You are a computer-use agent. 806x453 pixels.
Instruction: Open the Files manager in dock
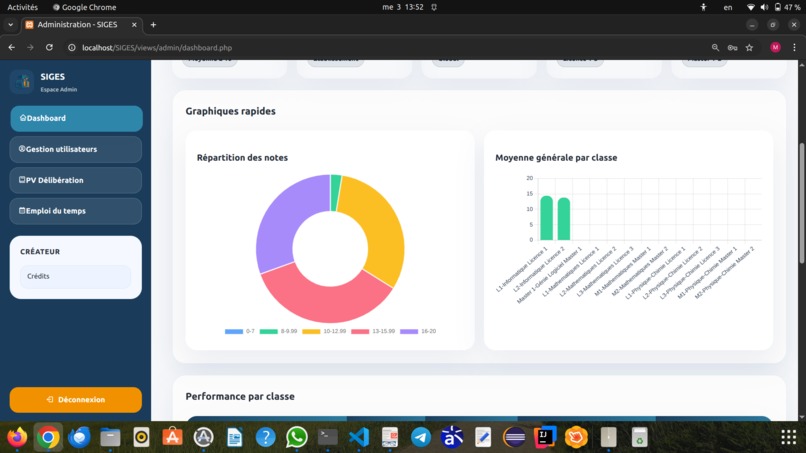pyautogui.click(x=110, y=438)
